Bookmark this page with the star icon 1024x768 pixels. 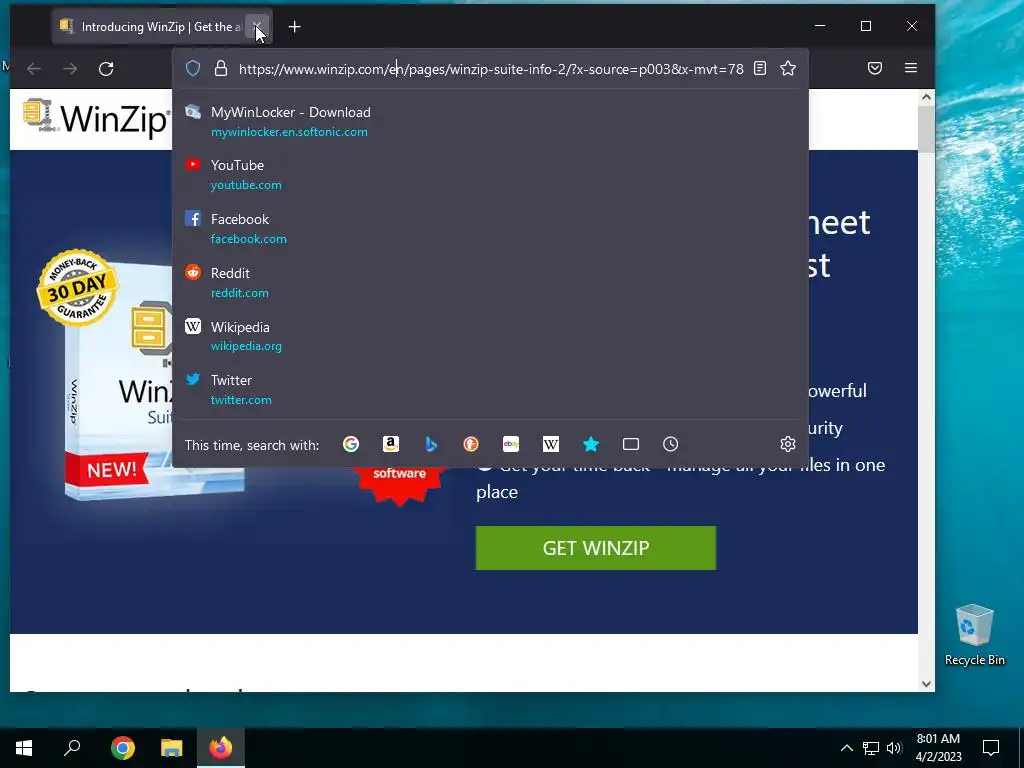pos(788,68)
